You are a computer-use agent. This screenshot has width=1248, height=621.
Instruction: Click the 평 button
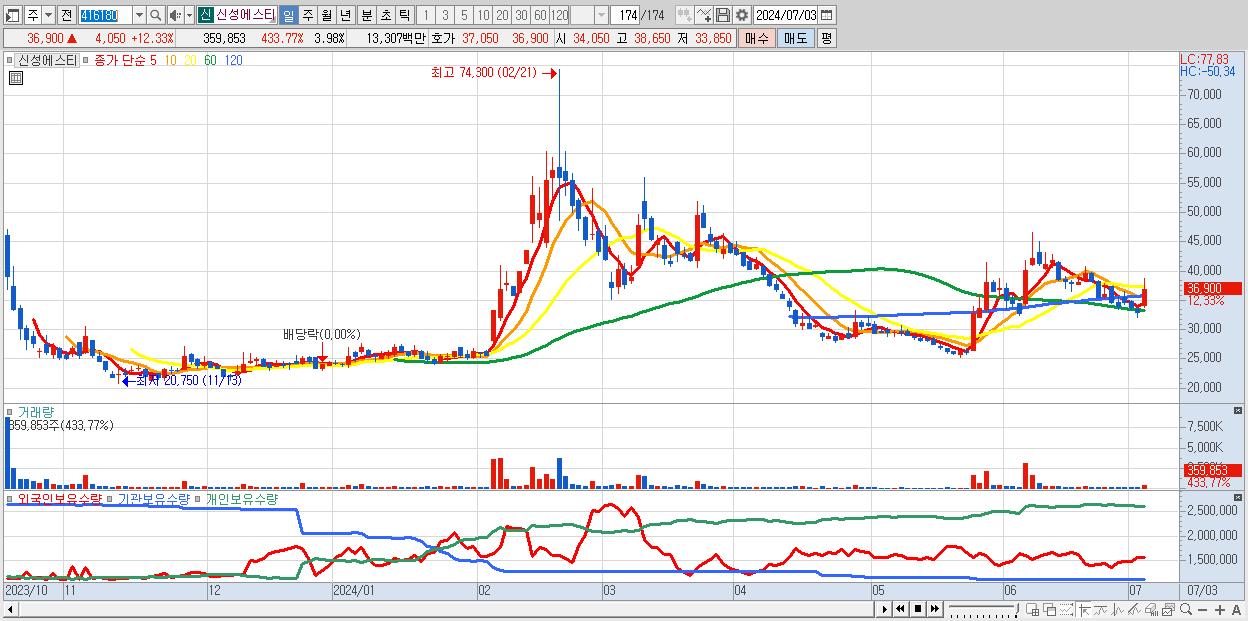click(x=825, y=38)
